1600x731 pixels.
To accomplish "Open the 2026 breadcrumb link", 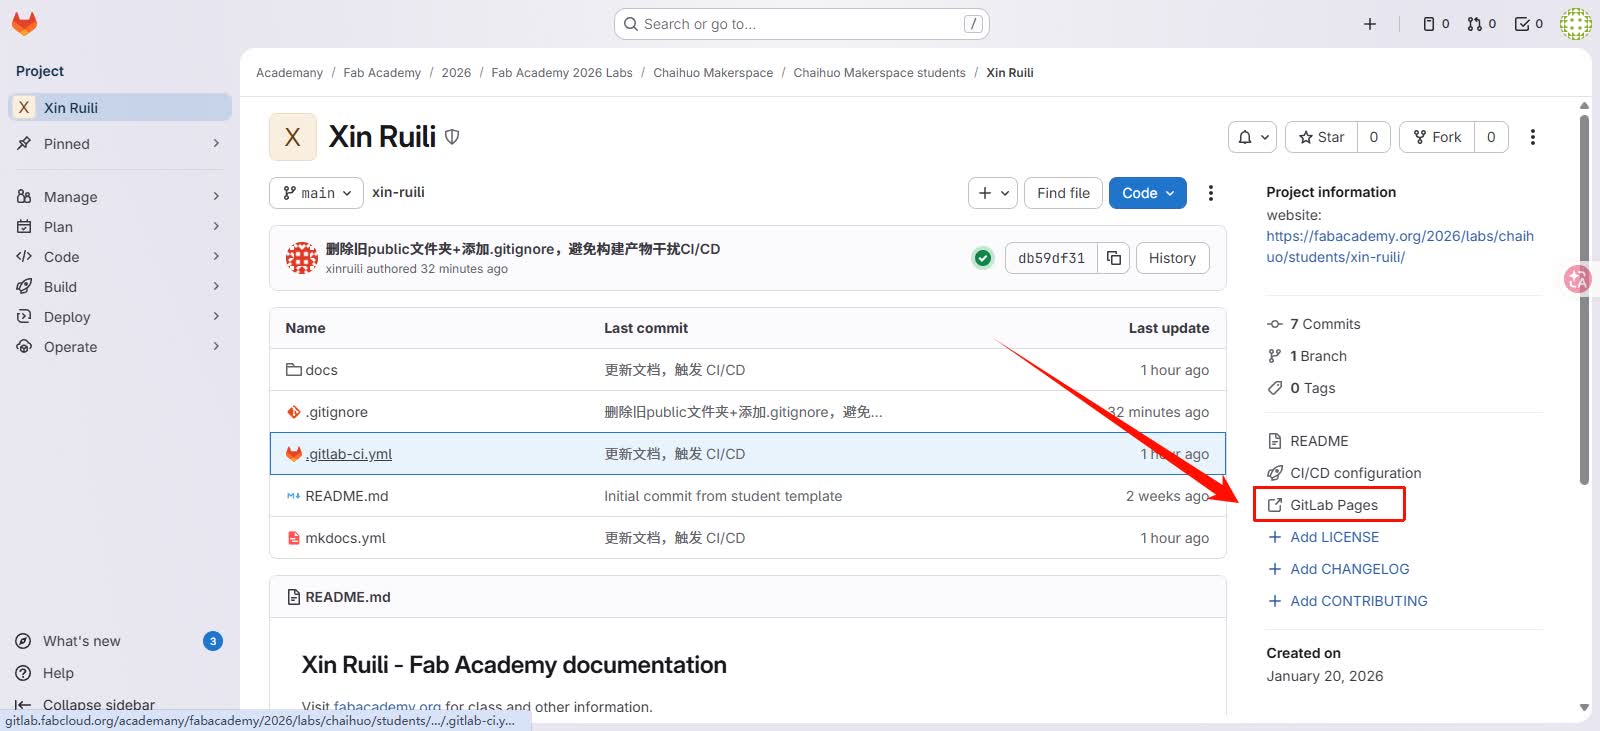I will point(456,73).
